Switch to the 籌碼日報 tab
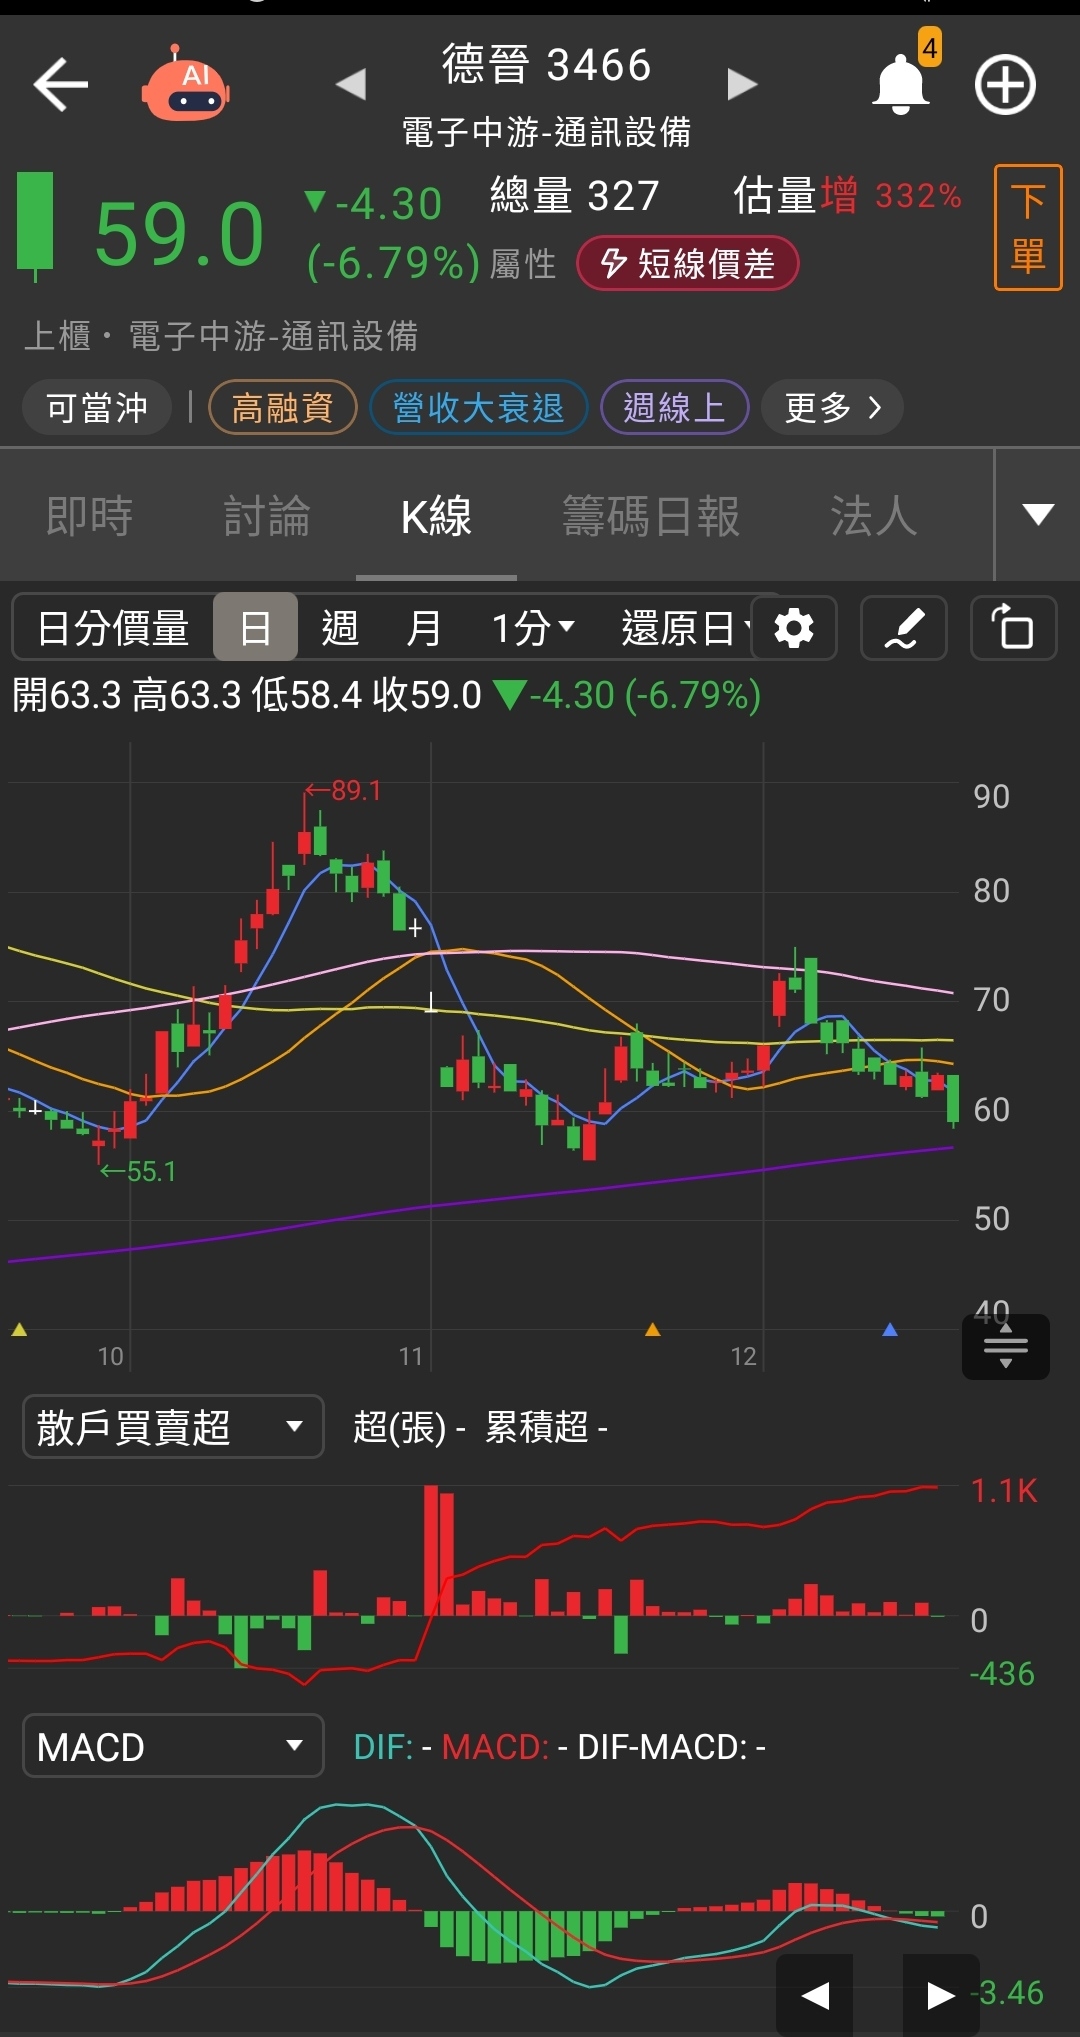The image size is (1080, 2037). pos(651,517)
